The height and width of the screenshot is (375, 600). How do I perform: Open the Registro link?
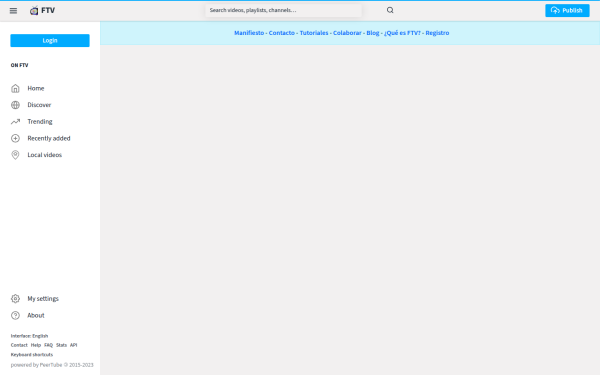click(x=437, y=33)
